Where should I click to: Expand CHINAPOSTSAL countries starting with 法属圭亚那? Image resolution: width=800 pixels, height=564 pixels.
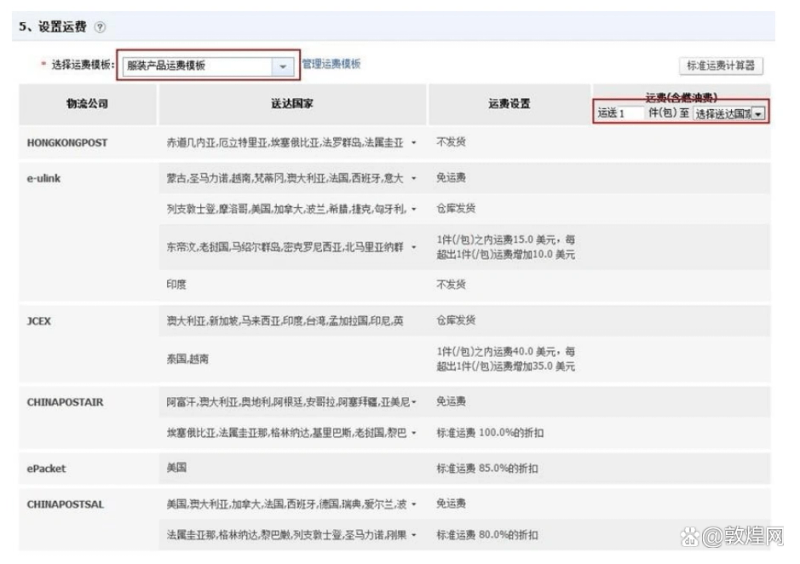pos(414,535)
